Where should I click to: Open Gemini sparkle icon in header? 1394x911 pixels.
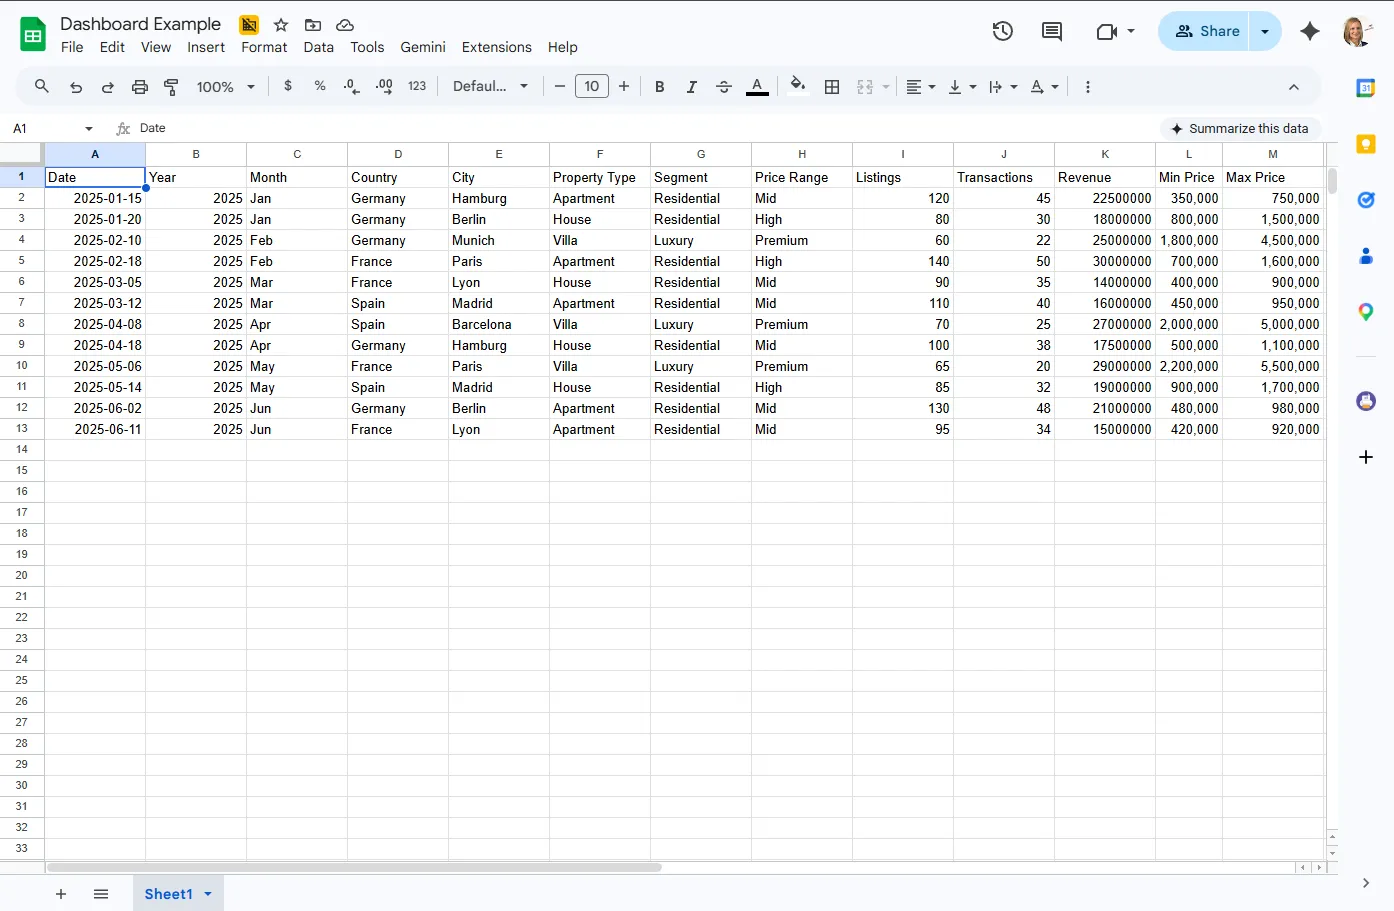pyautogui.click(x=1310, y=31)
